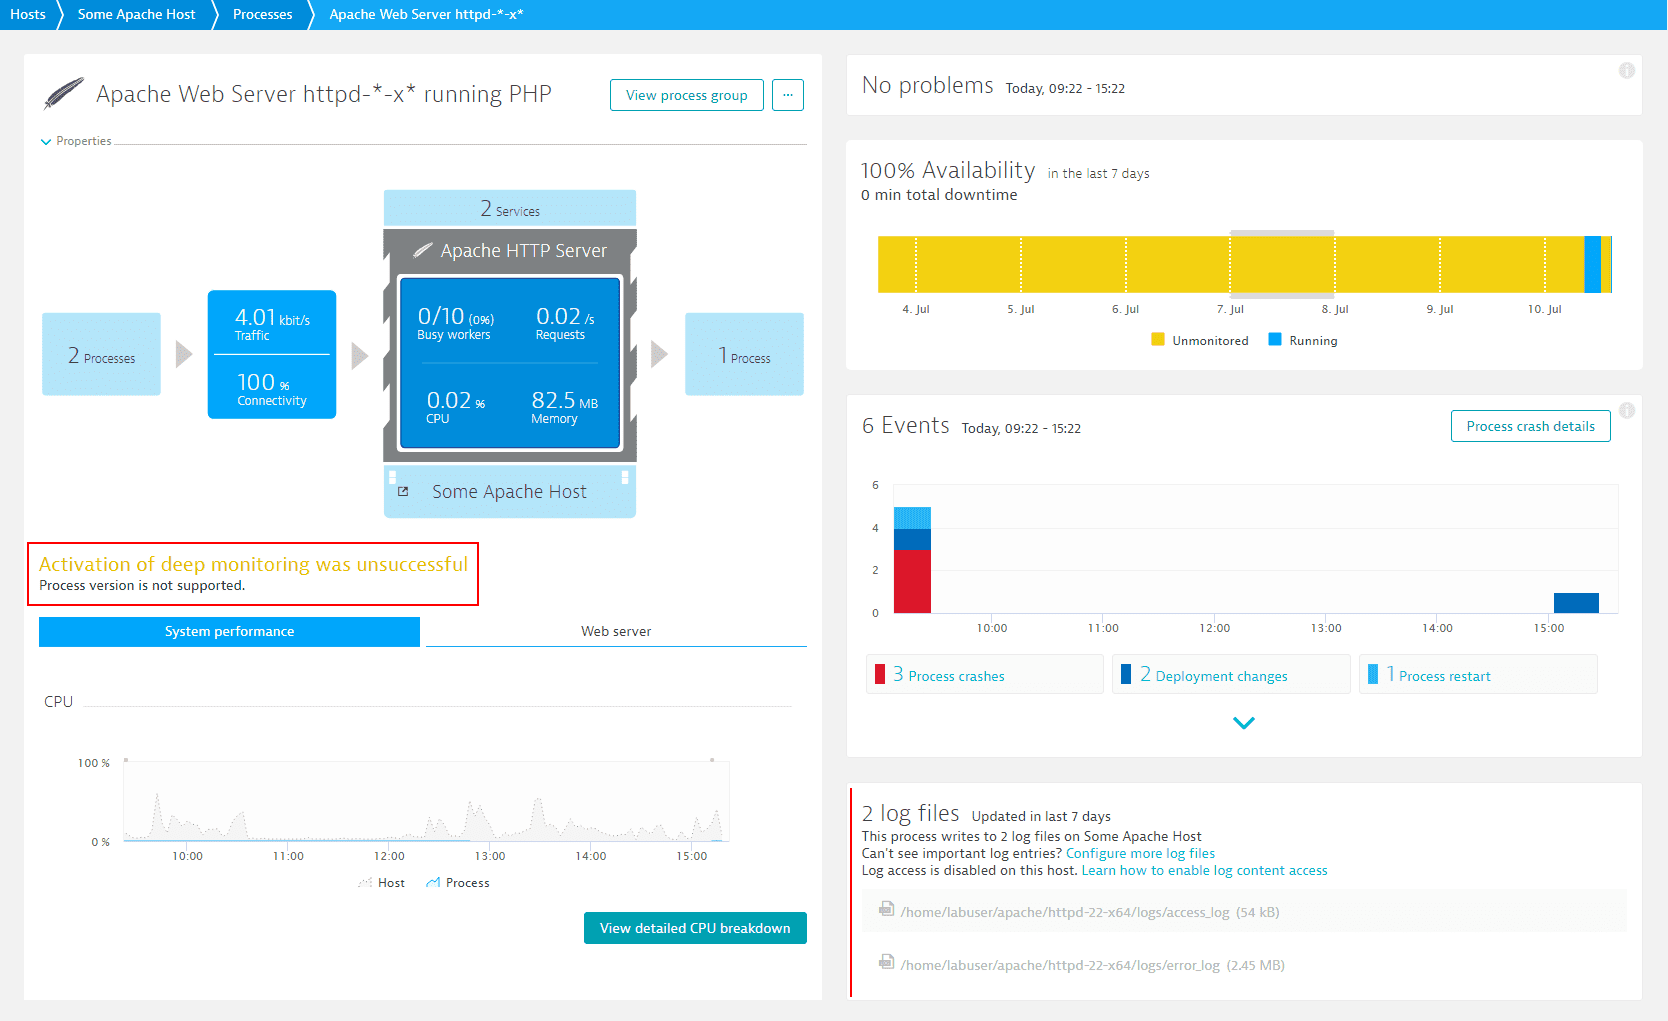Click '0/10 Busy workers' value
The height and width of the screenshot is (1021, 1668).
456,323
